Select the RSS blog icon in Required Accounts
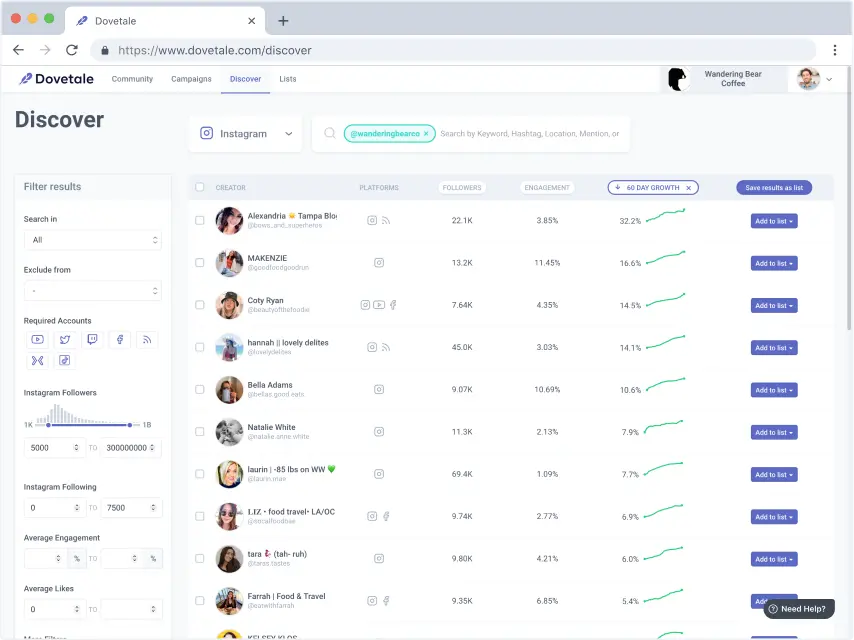The height and width of the screenshot is (640, 854). pyautogui.click(x=147, y=340)
